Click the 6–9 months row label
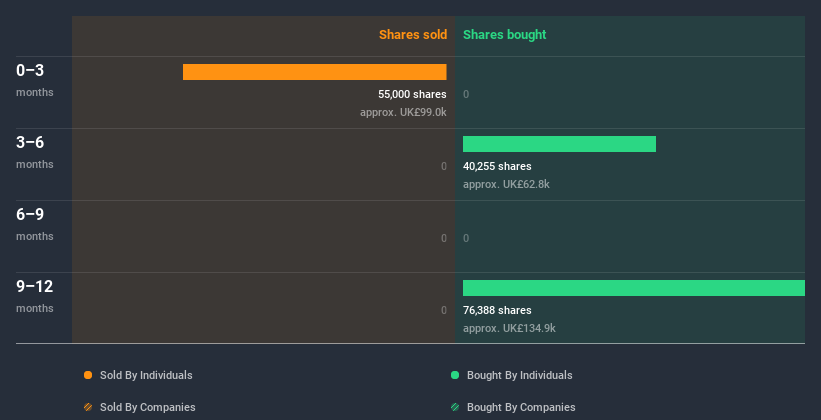Screen dimensions: 821x420 [x=35, y=224]
